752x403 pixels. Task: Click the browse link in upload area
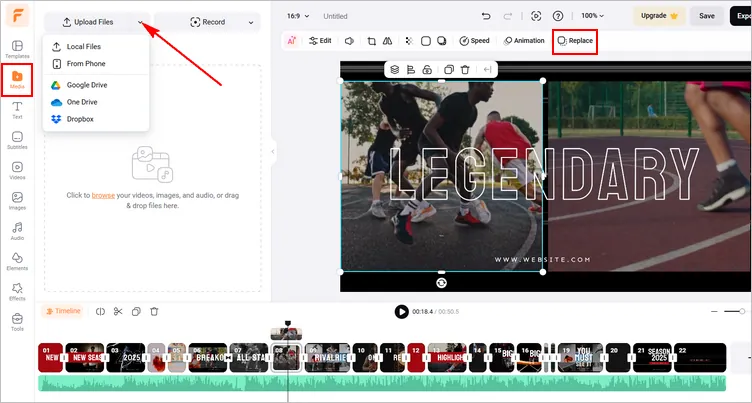pyautogui.click(x=103, y=195)
